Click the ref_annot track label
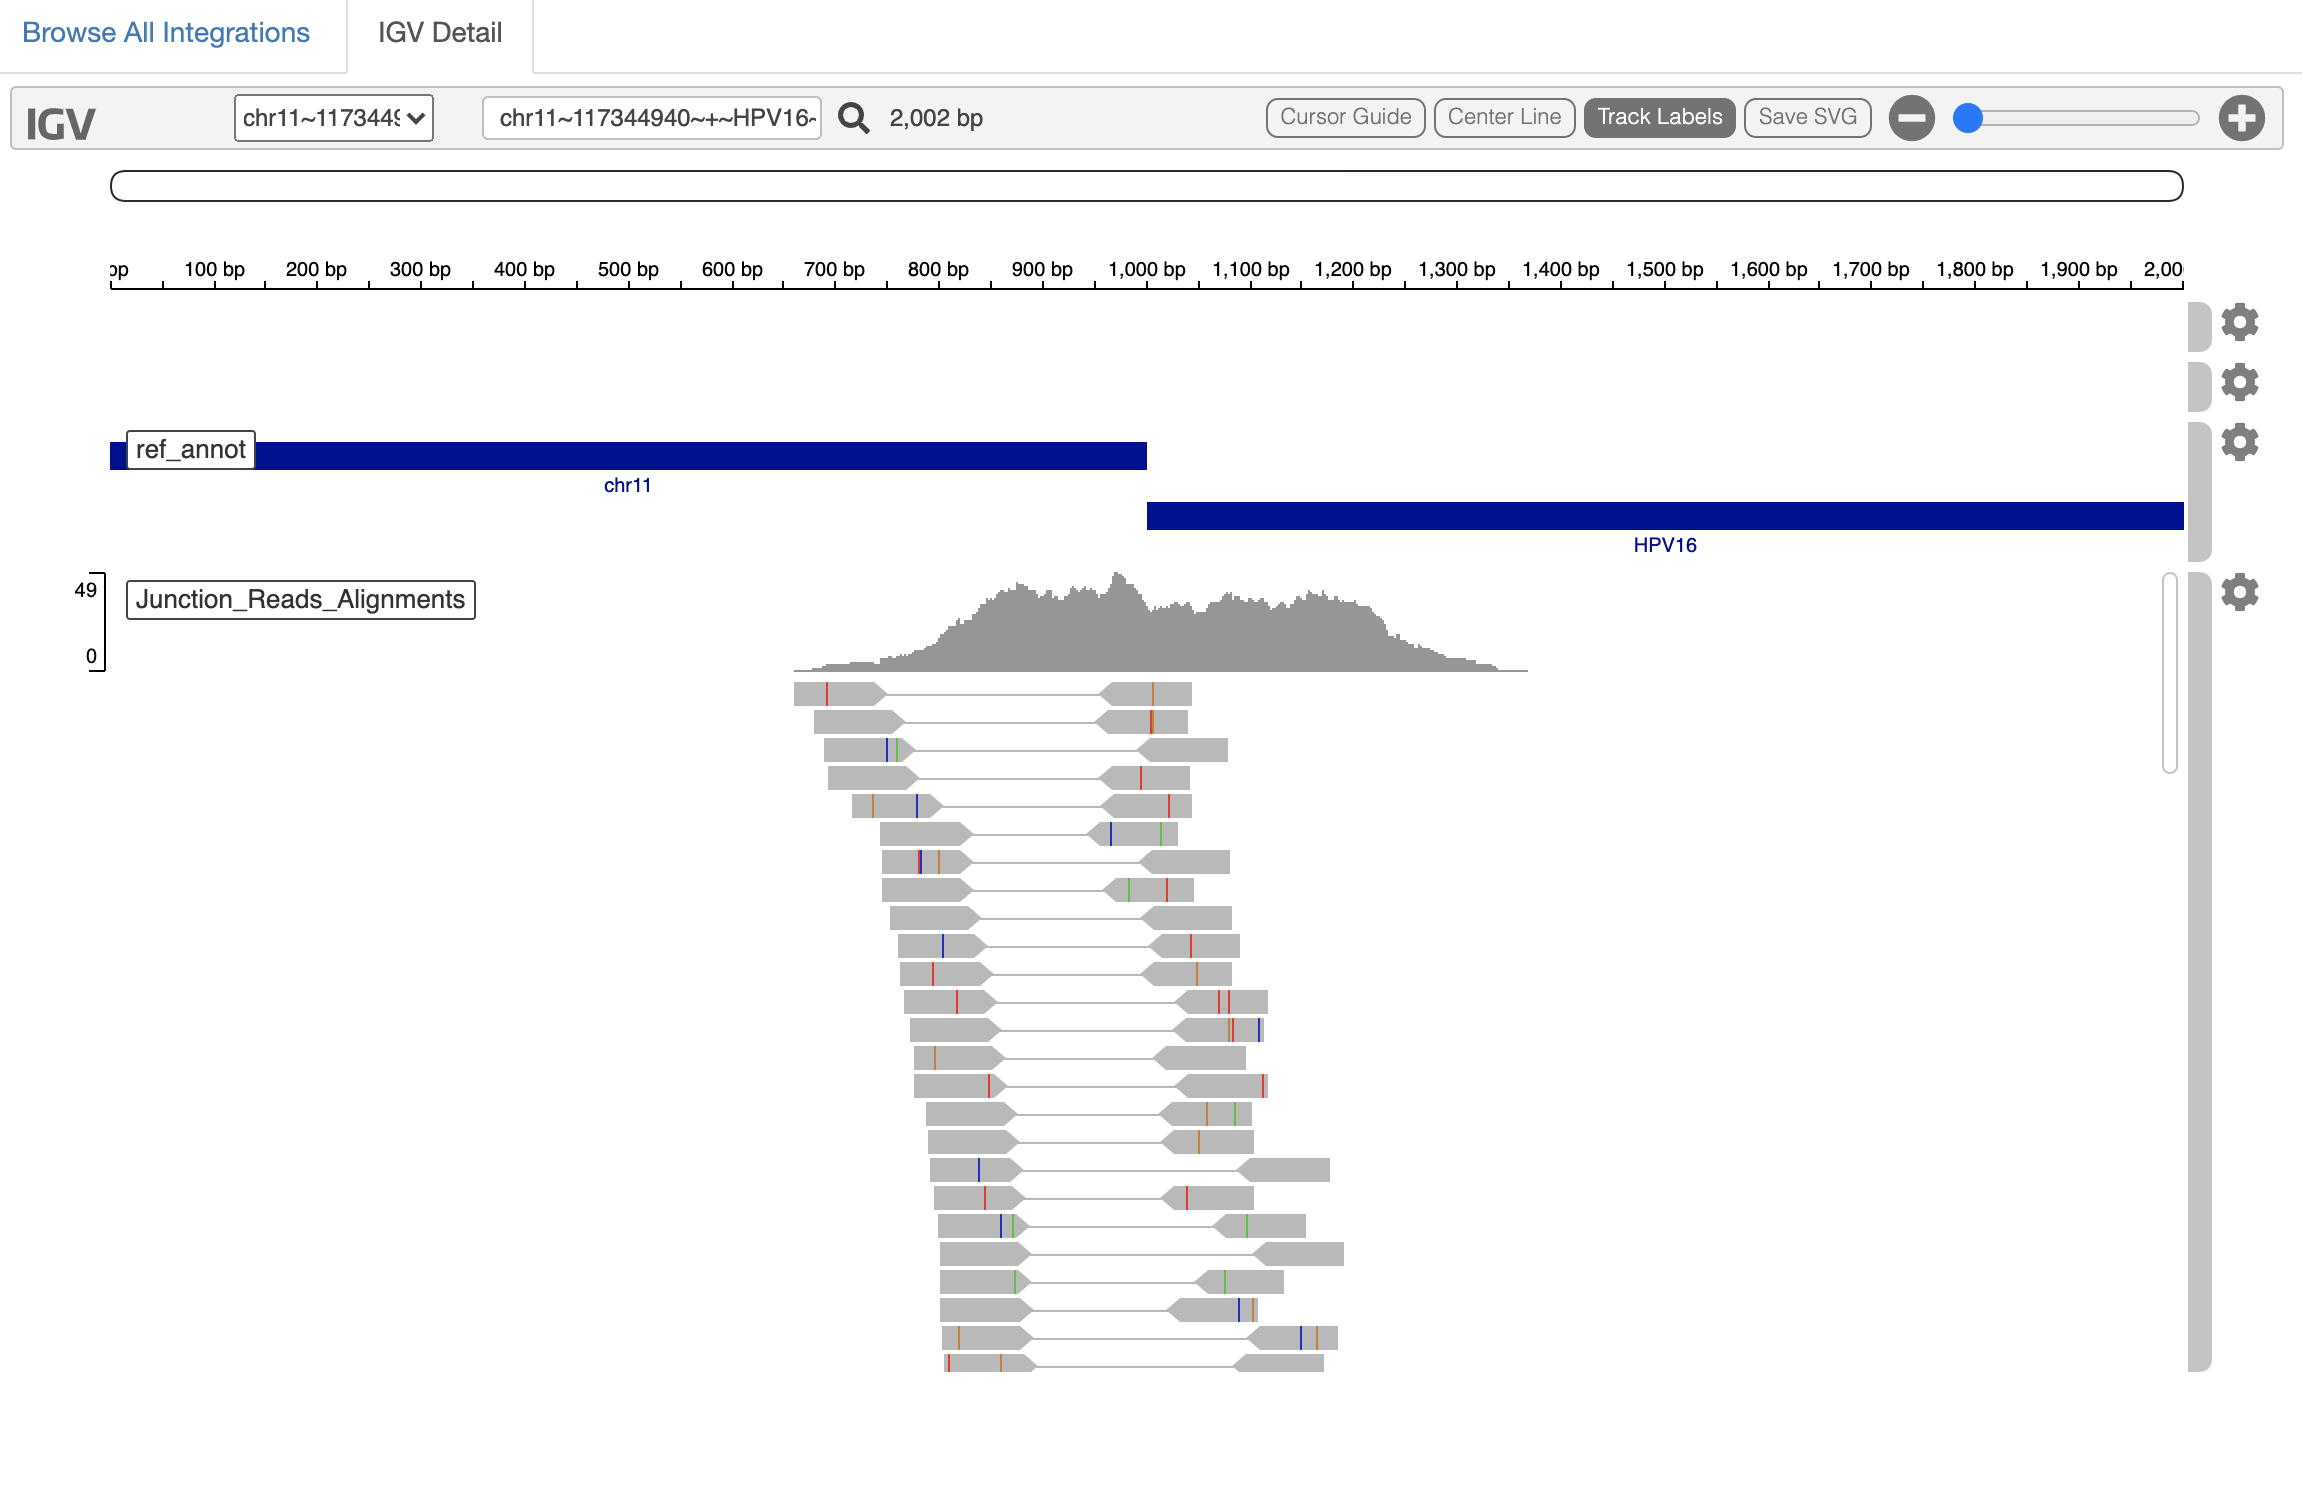This screenshot has height=1502, width=2302. click(x=191, y=450)
